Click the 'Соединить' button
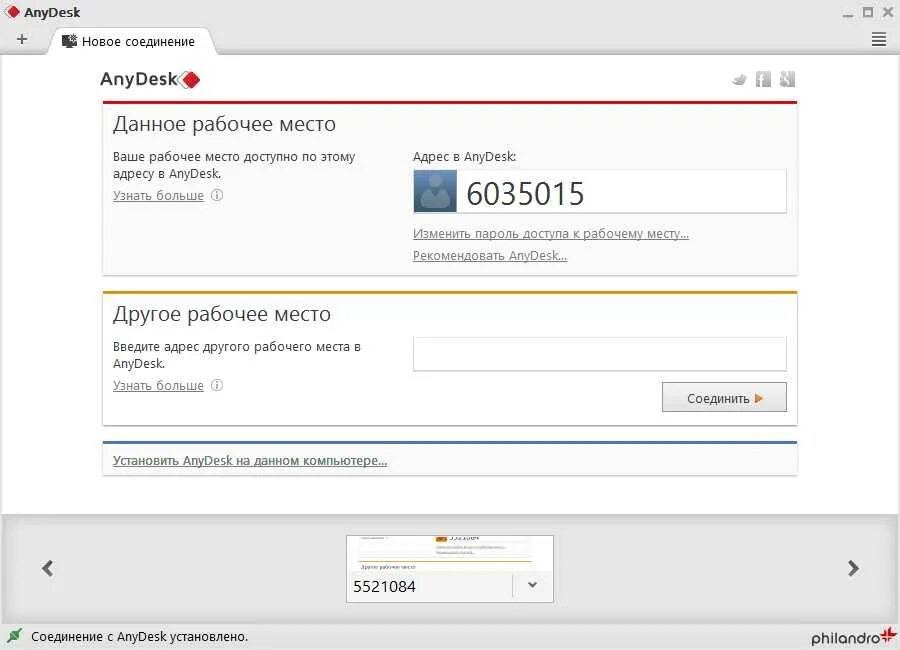 [x=724, y=397]
